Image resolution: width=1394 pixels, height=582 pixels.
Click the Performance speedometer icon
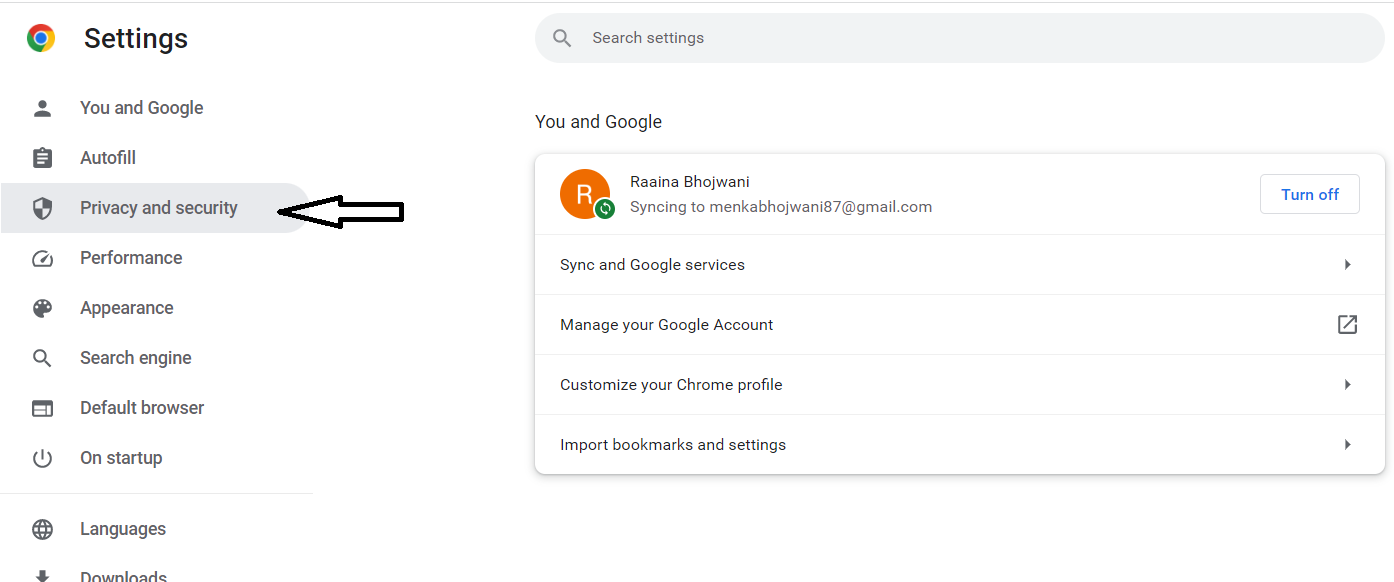[x=42, y=258]
